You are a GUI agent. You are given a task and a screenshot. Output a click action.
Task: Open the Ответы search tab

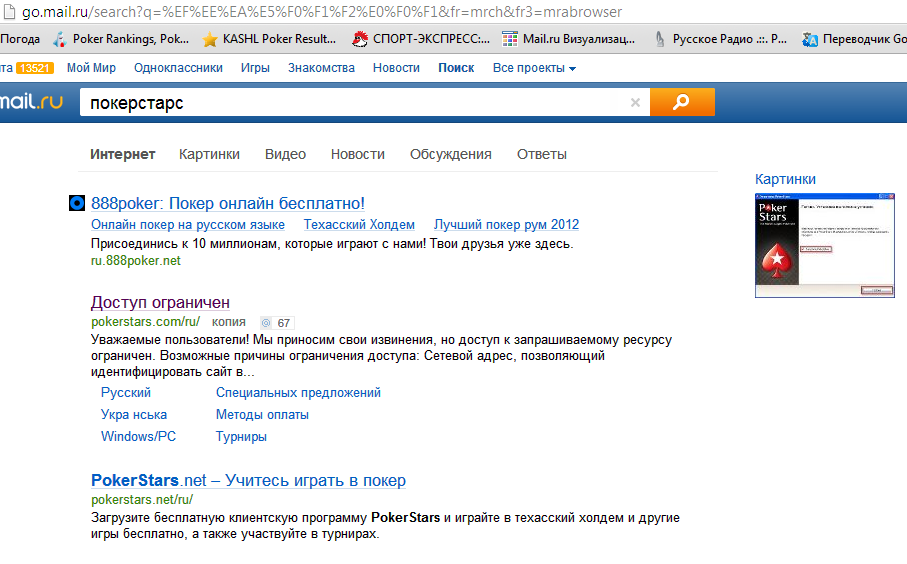[541, 154]
